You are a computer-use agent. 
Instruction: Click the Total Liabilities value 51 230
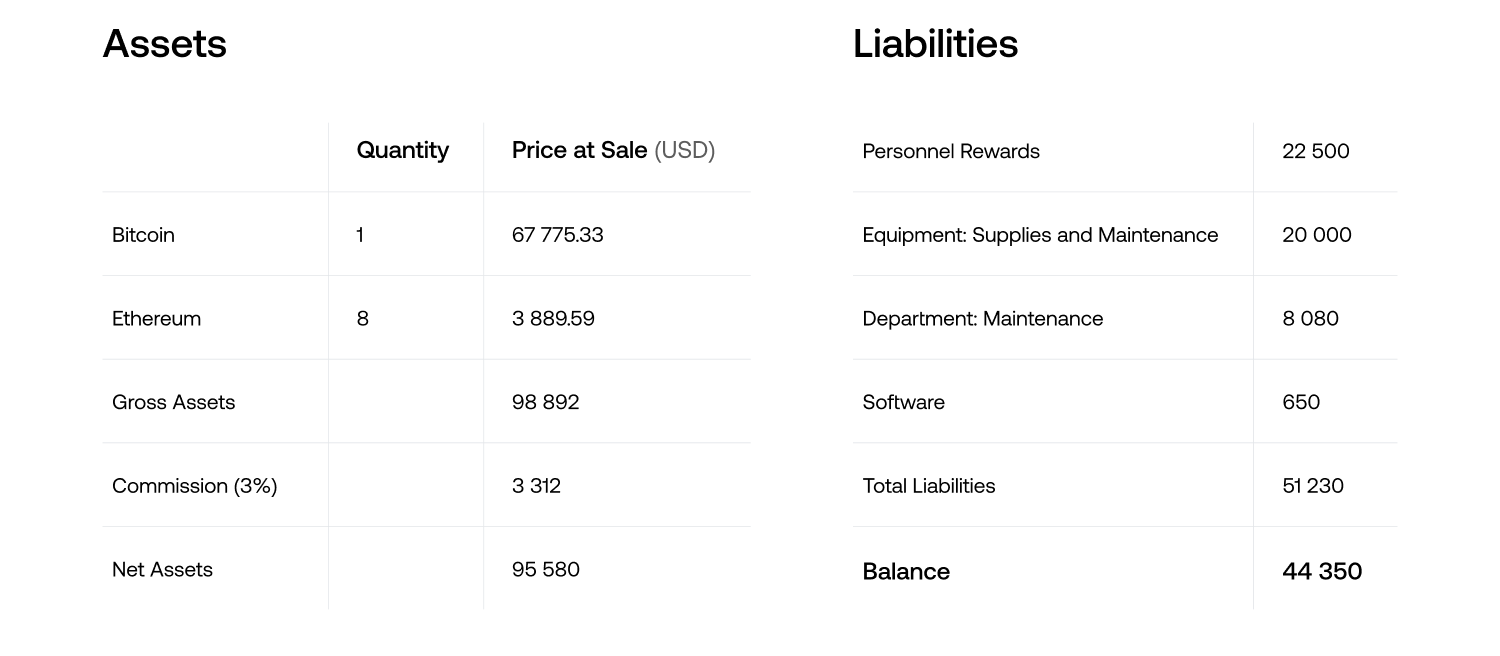1312,486
